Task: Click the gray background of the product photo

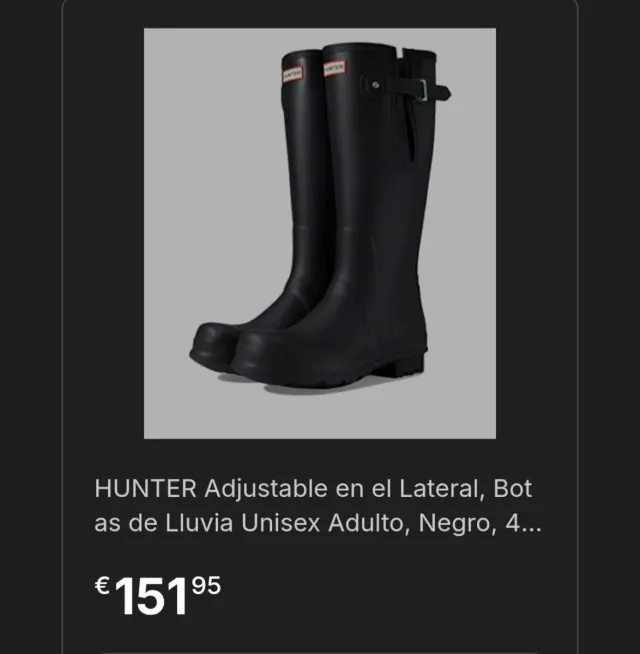Action: (209, 167)
